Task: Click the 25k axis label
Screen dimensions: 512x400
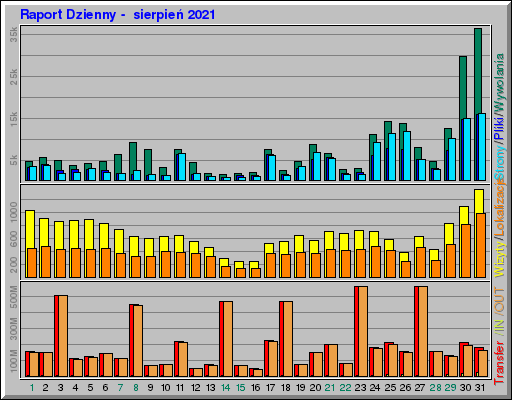Action: coord(14,77)
